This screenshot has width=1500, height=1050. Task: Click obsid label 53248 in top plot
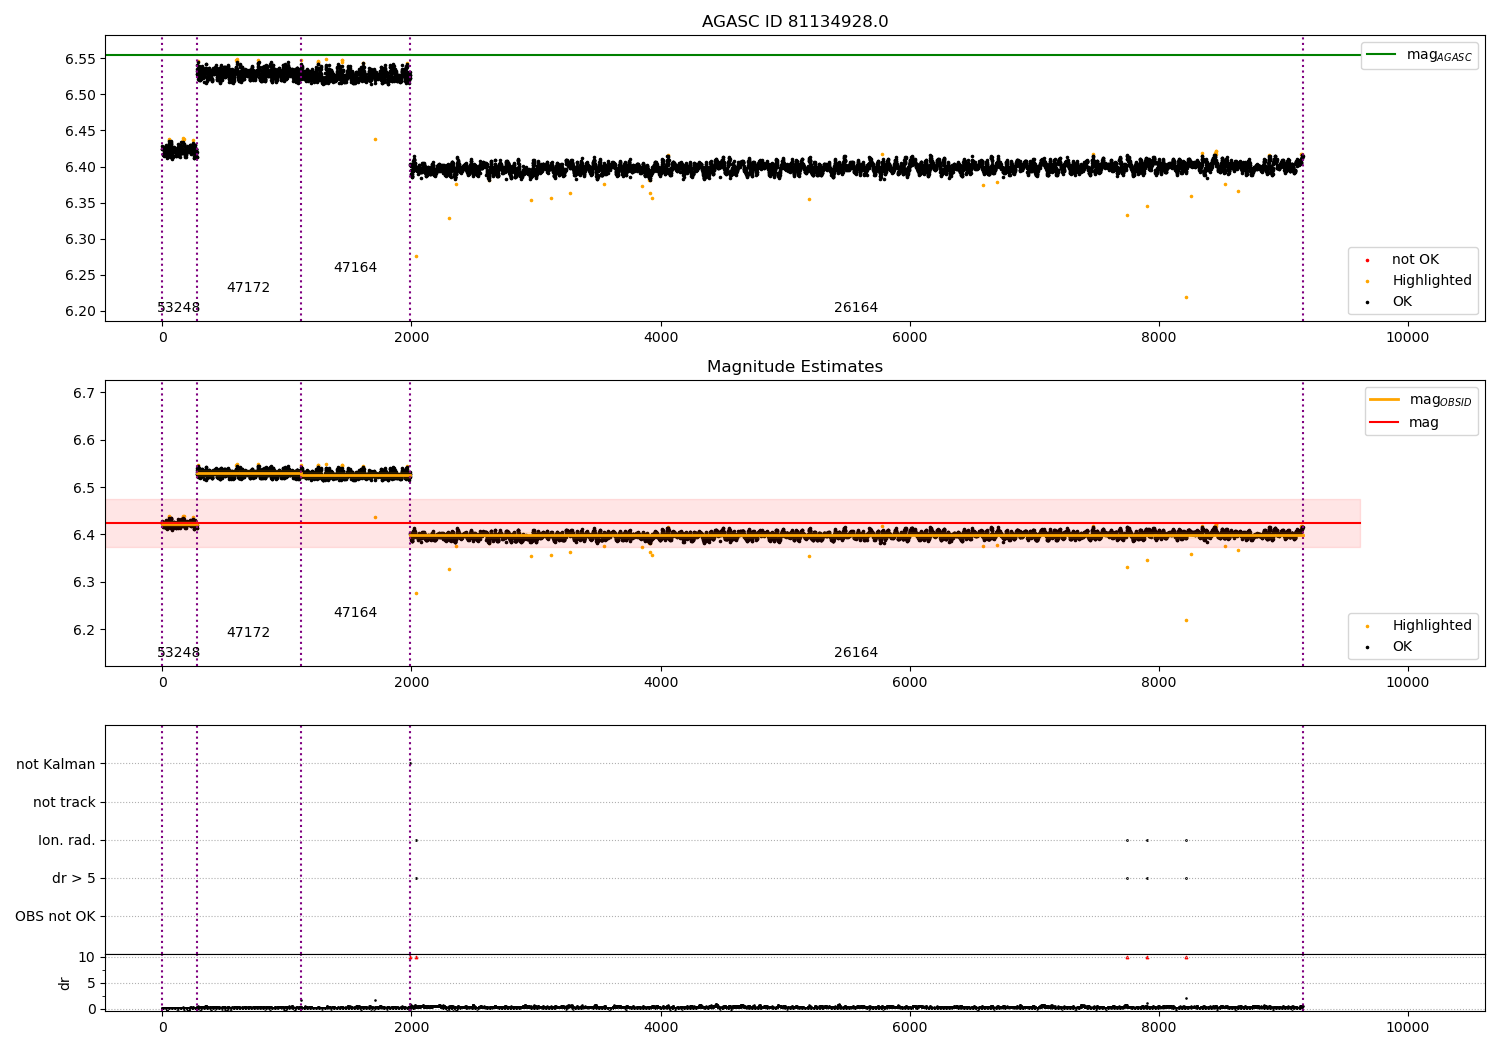[178, 308]
